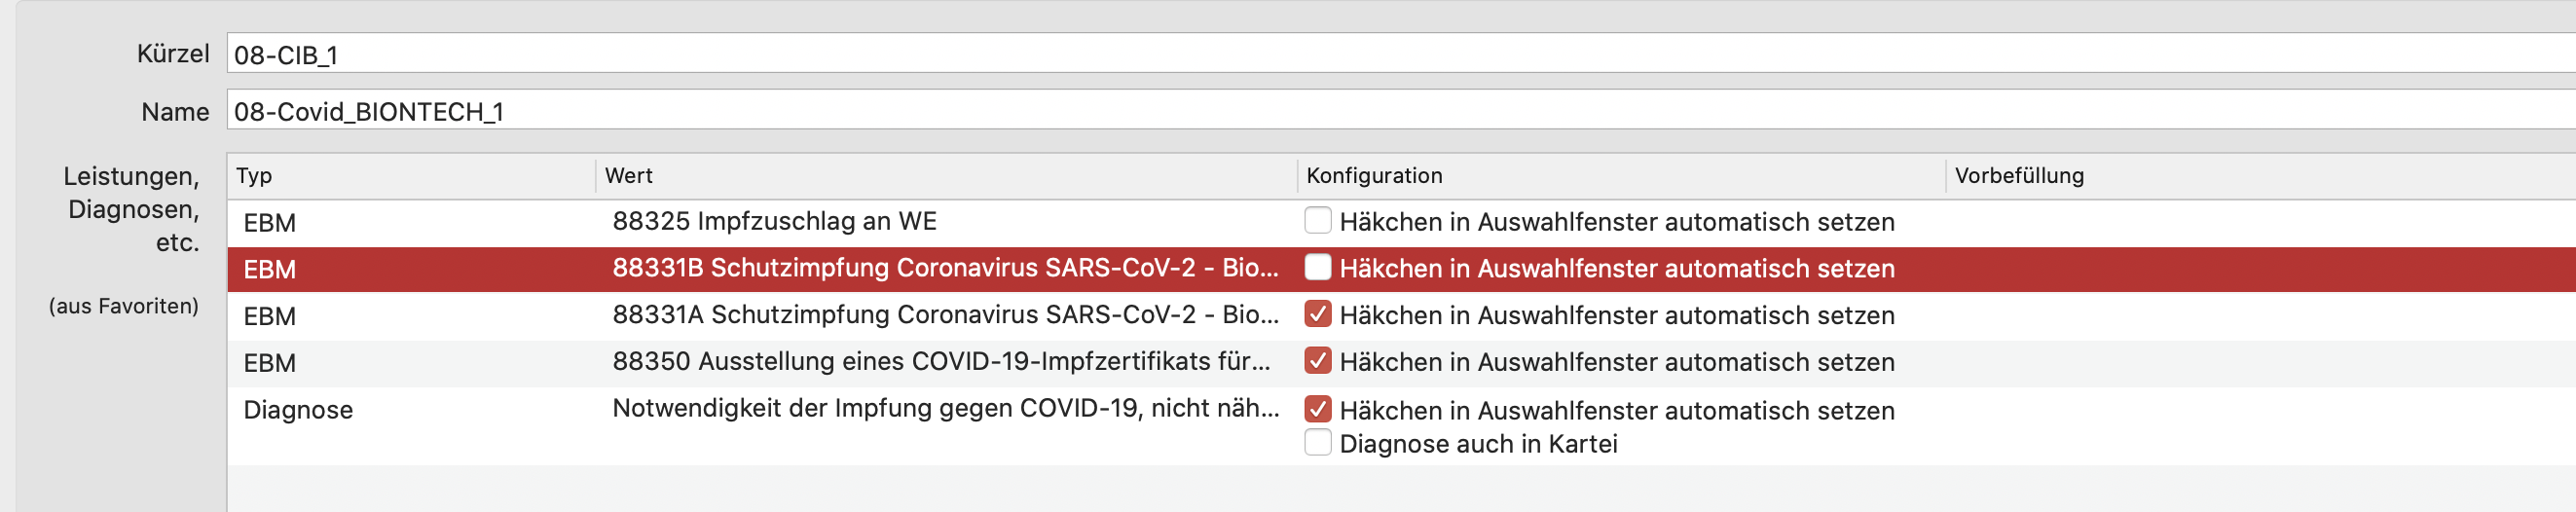
Task: Uncheck auto-check for 88331A Schutzimpfung row
Action: [x=1317, y=314]
